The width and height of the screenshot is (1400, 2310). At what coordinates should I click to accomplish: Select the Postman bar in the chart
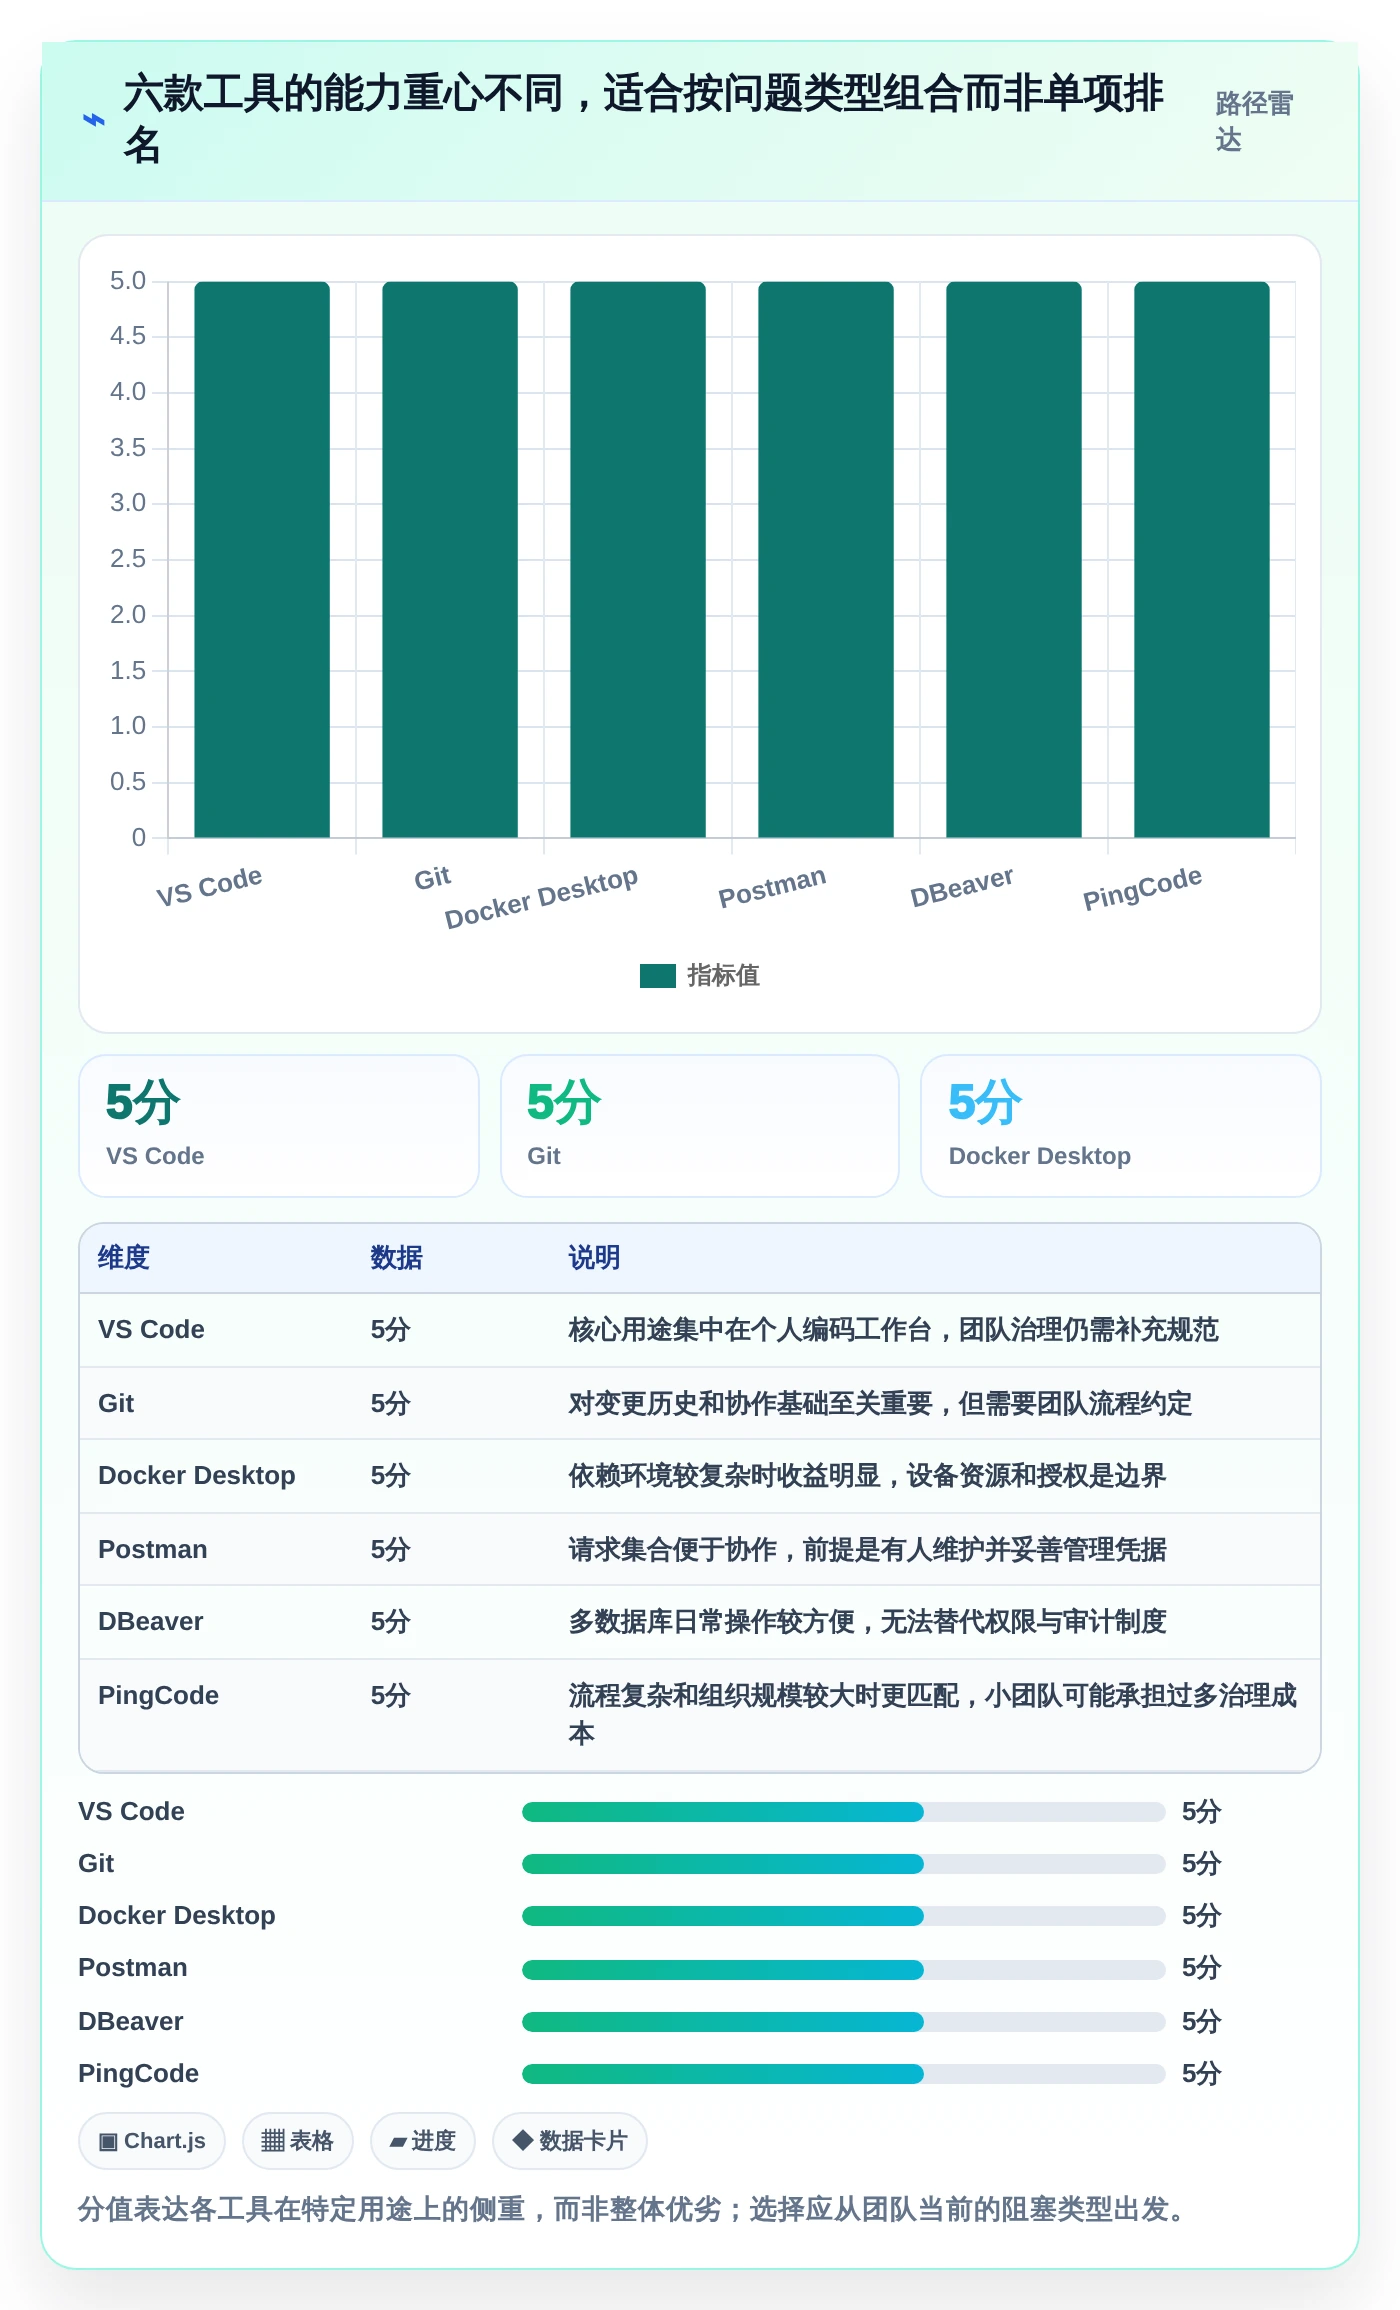tap(826, 559)
